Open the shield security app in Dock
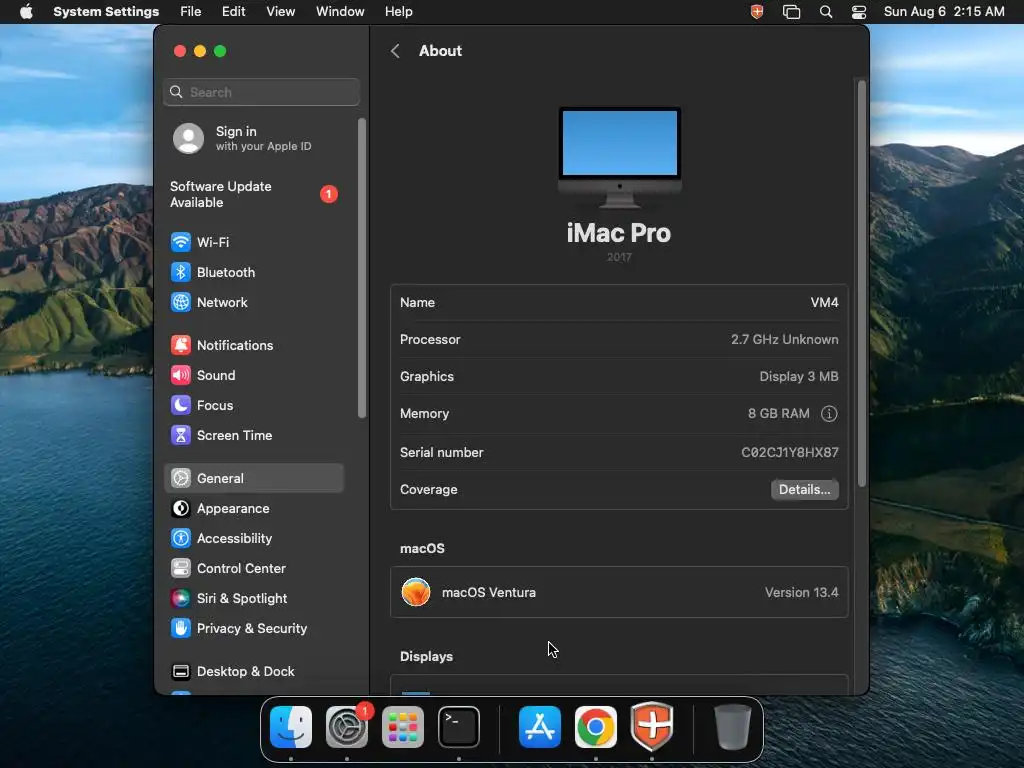The width and height of the screenshot is (1024, 768). pos(652,727)
